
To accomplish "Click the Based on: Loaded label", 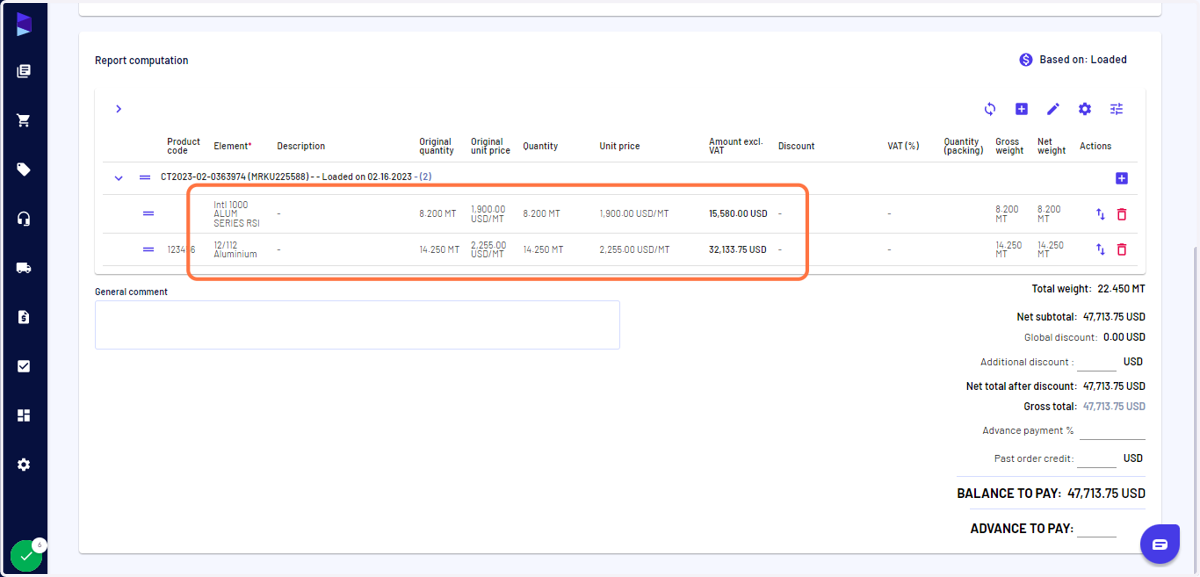I will pos(1083,60).
